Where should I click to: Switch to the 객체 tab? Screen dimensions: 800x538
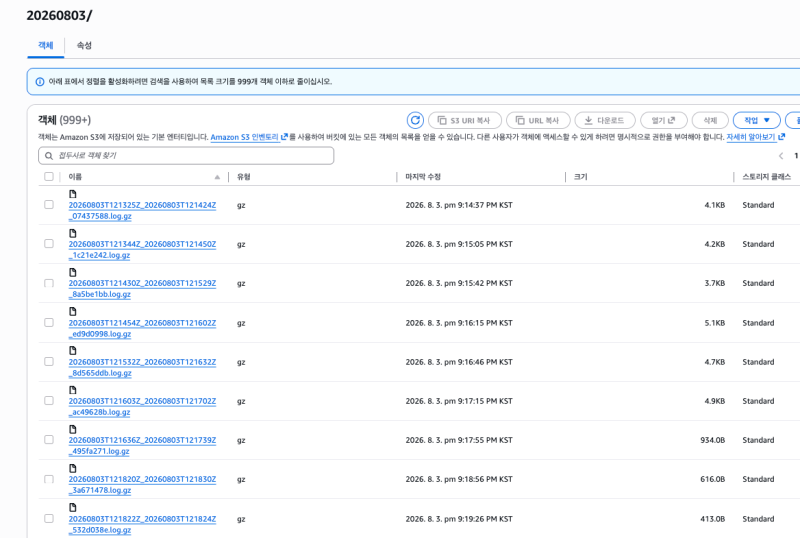pos(45,45)
